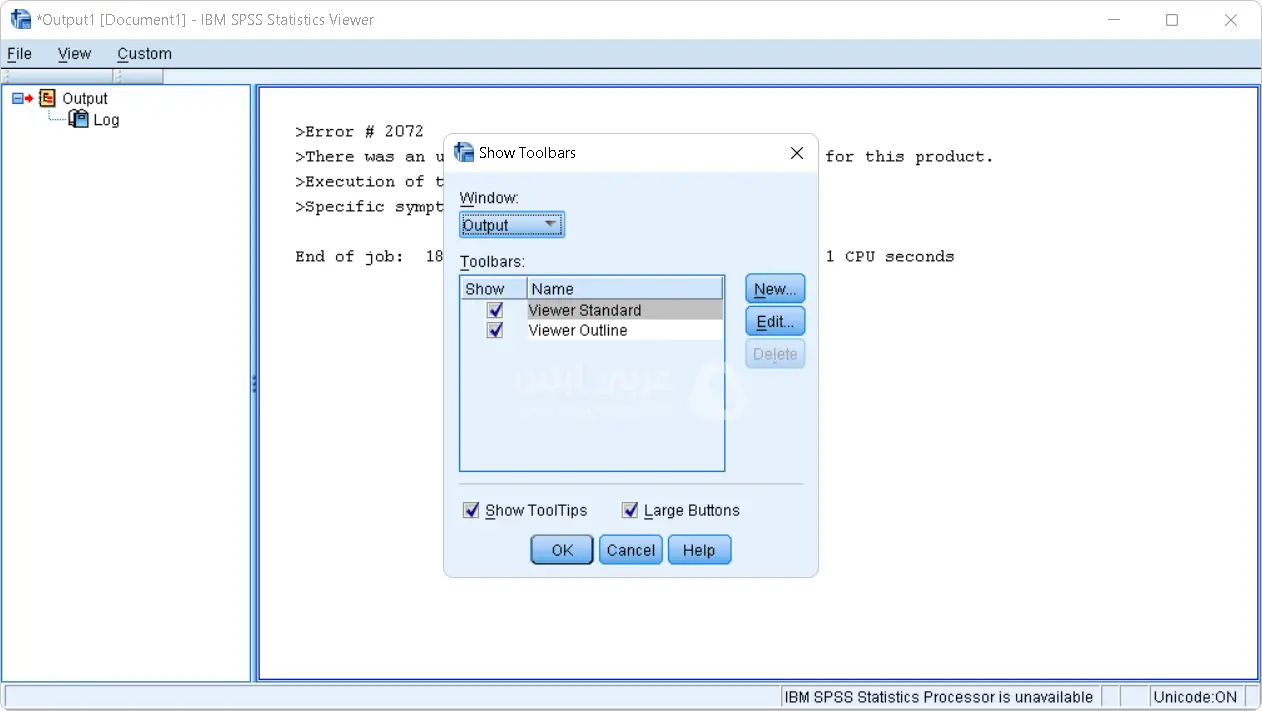Image resolution: width=1262 pixels, height=711 pixels.
Task: Open the View menu
Action: pos(74,54)
